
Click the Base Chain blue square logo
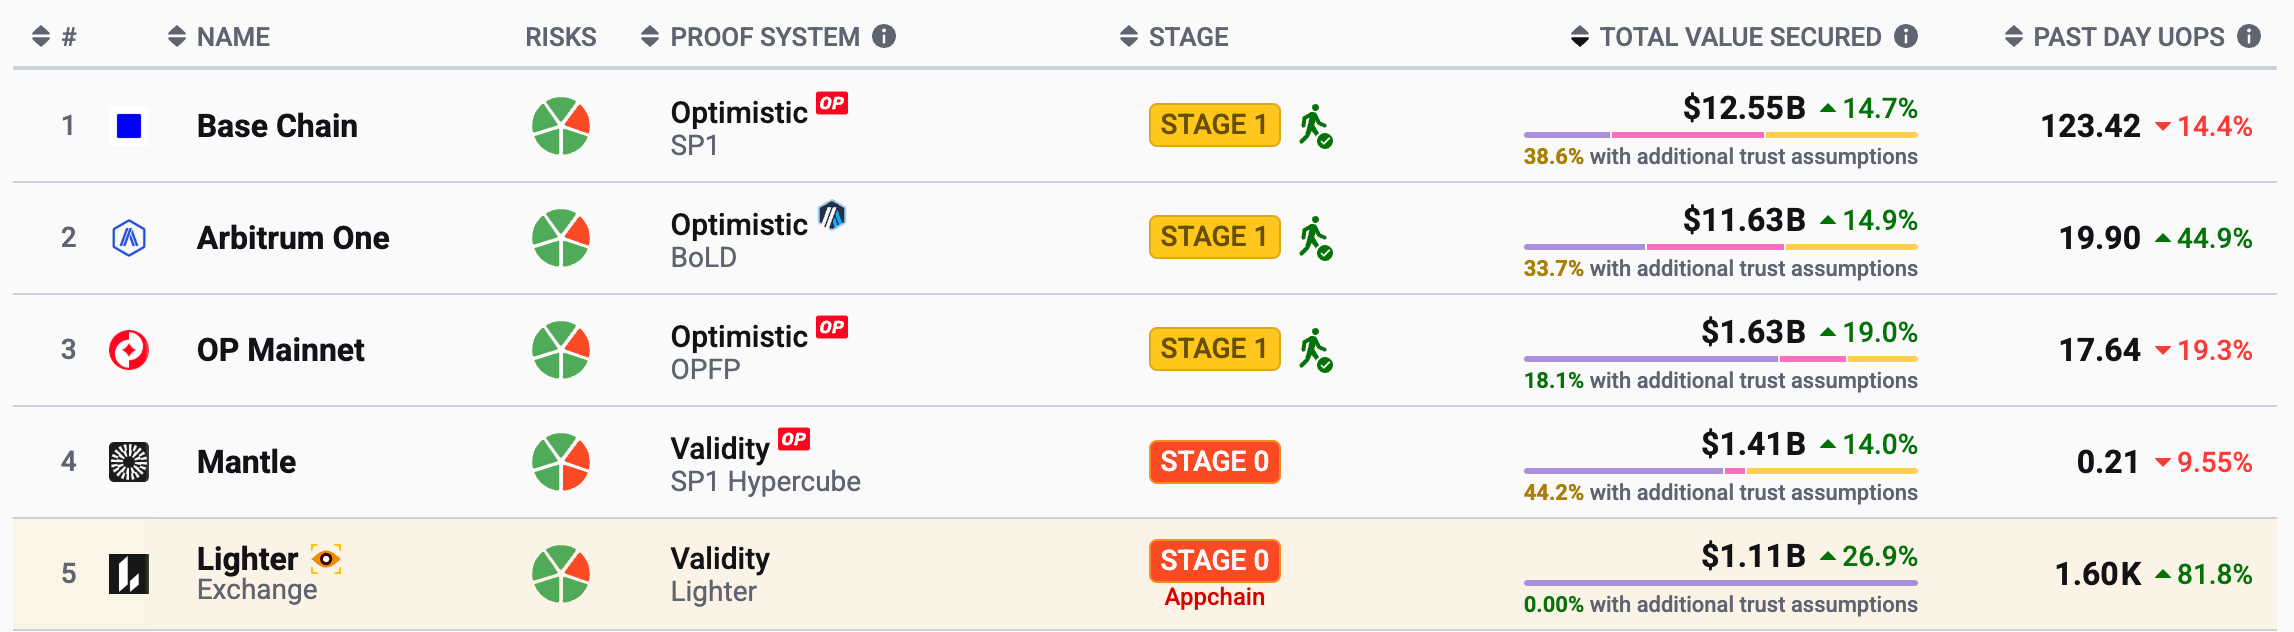(x=129, y=126)
